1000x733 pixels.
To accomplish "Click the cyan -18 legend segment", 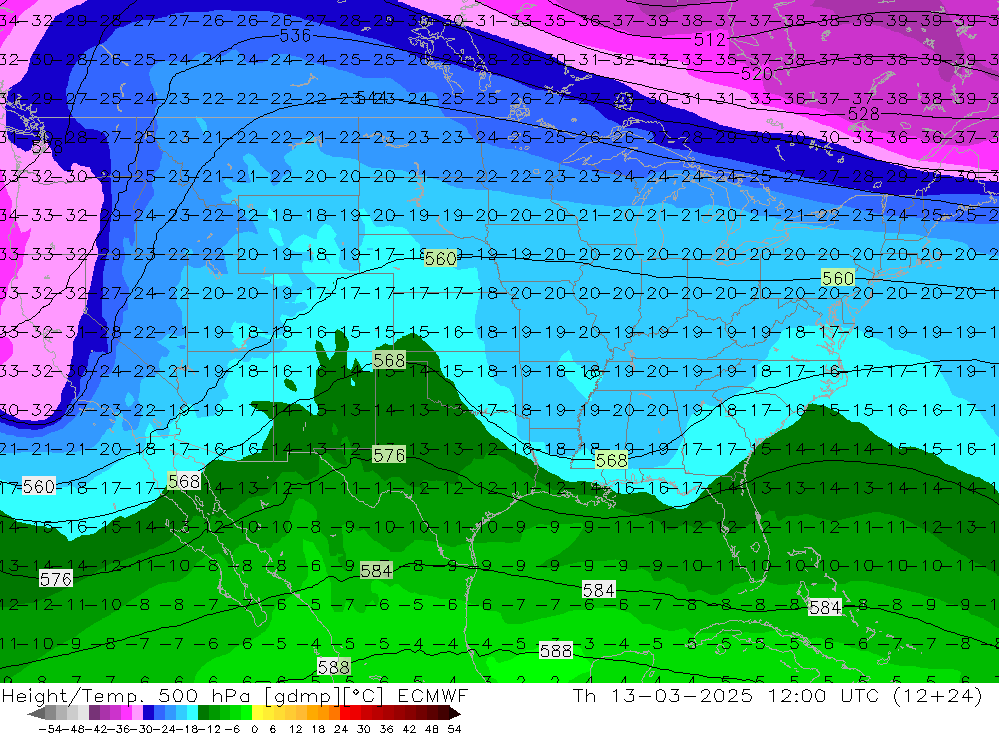I will pos(192,713).
